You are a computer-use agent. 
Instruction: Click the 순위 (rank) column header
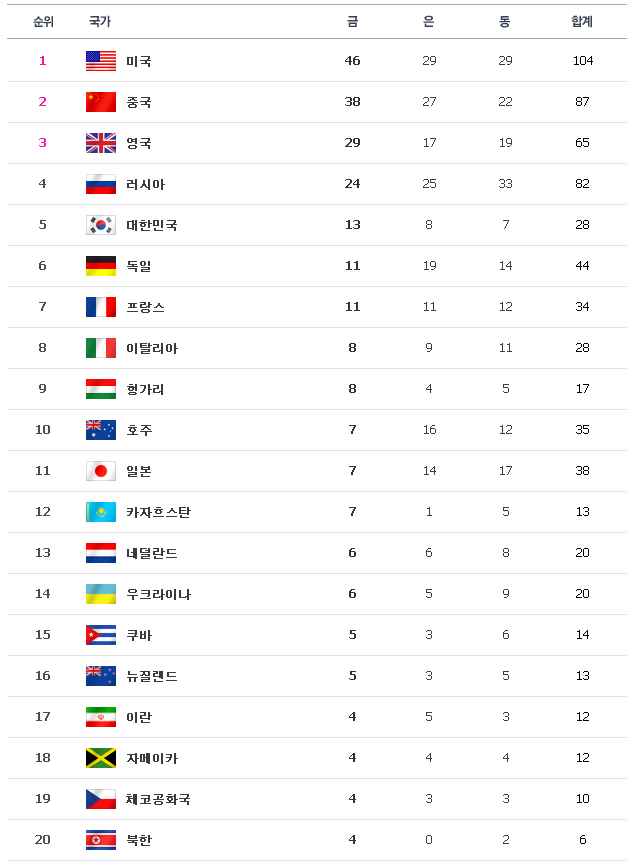[43, 22]
